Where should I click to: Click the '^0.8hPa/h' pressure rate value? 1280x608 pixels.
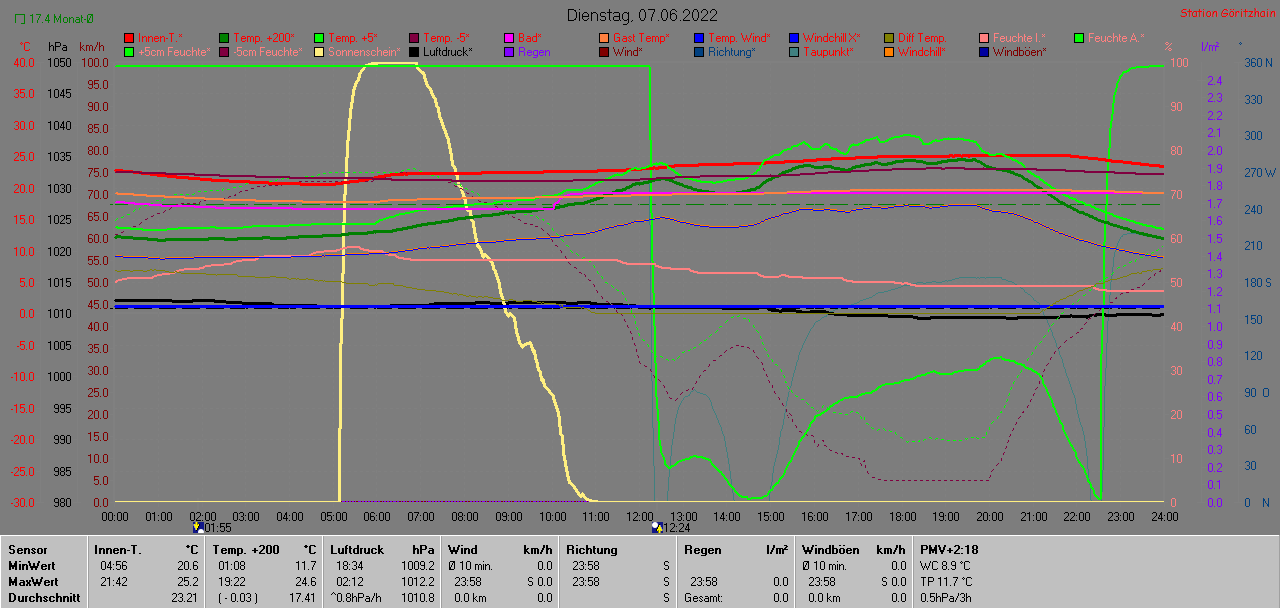358,598
